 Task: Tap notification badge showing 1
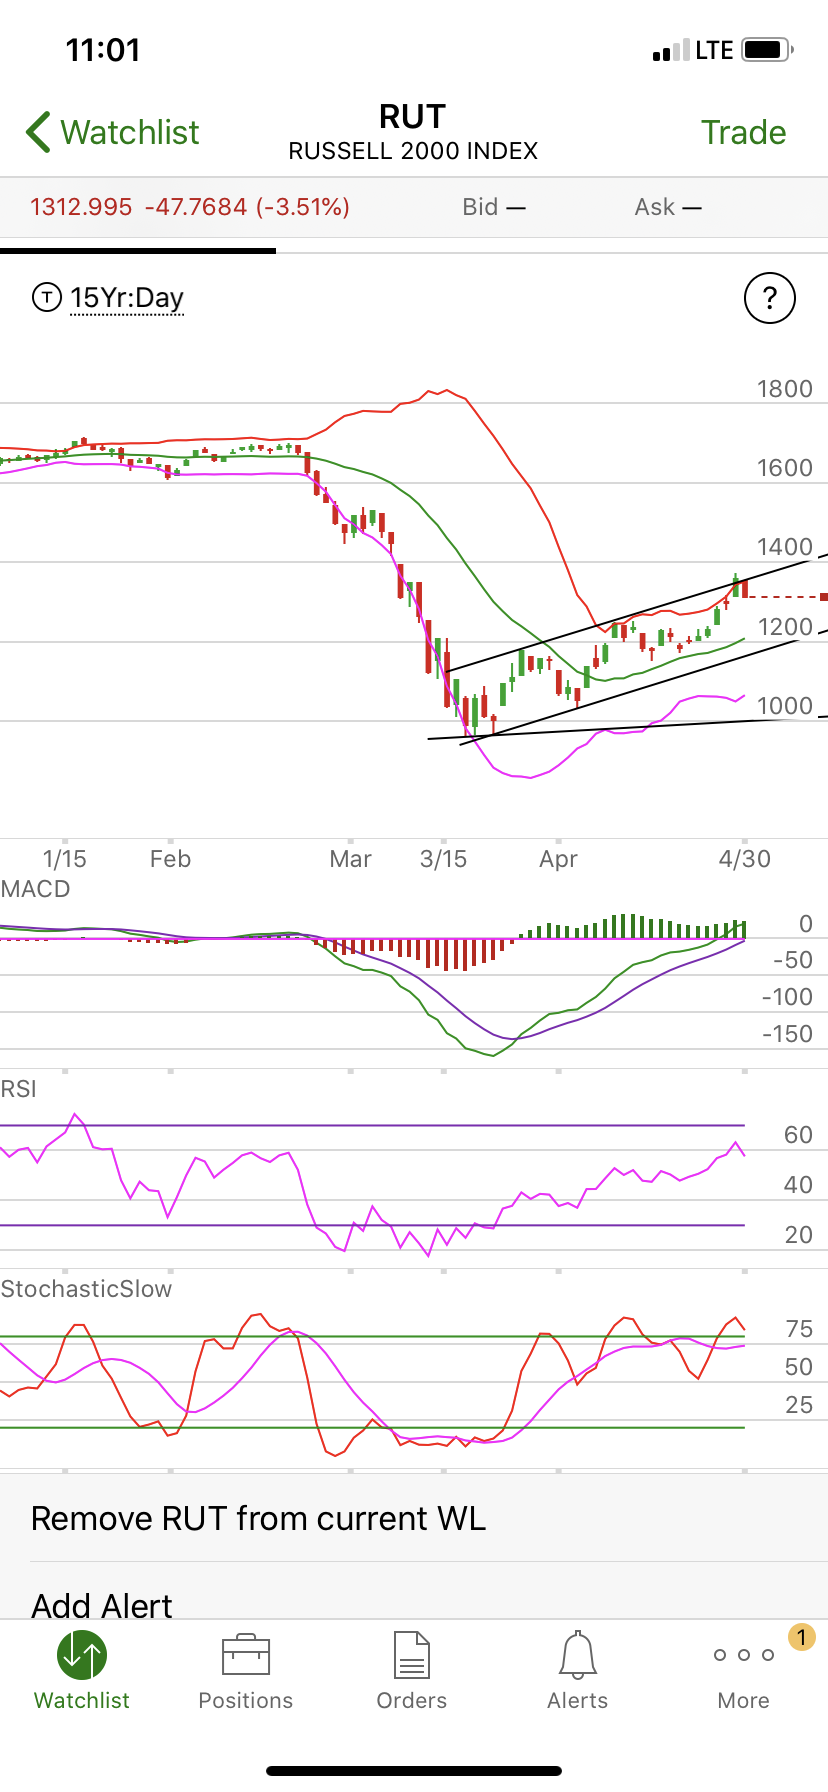[801, 1637]
